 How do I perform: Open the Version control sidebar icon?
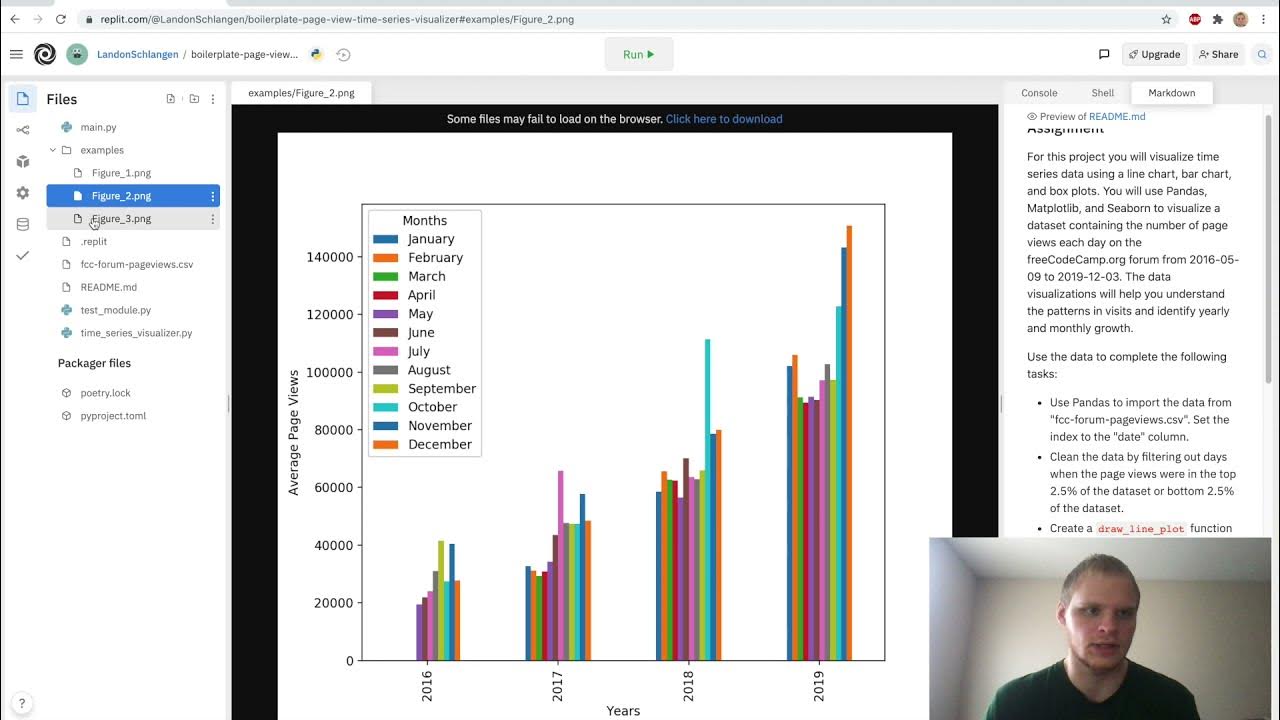(x=23, y=130)
